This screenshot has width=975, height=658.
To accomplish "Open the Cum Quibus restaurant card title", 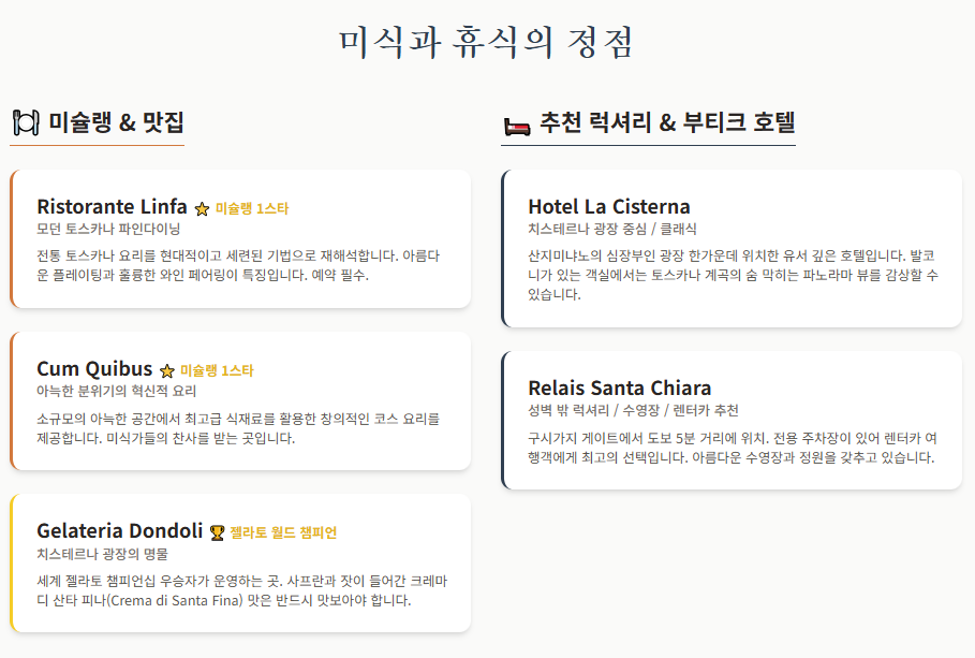I will (95, 369).
